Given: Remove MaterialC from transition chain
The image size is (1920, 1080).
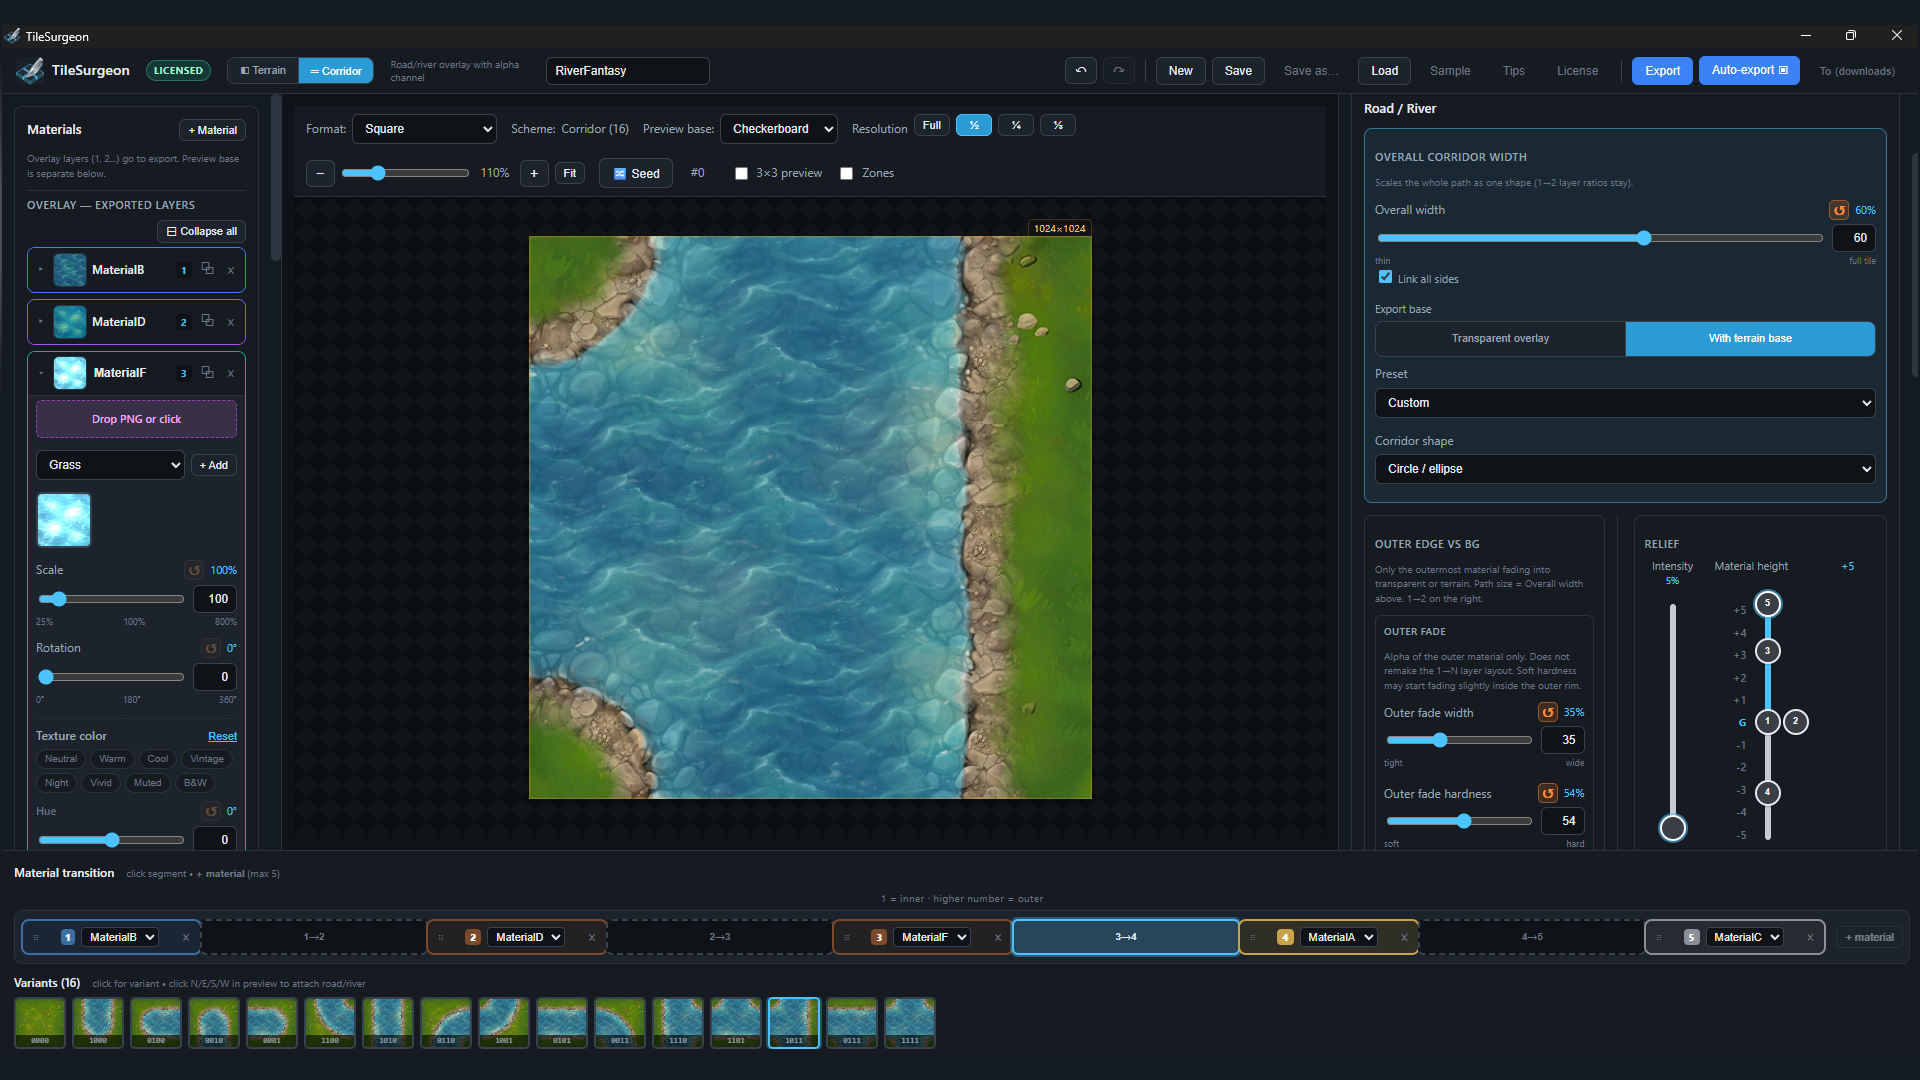Looking at the screenshot, I should [x=1810, y=937].
